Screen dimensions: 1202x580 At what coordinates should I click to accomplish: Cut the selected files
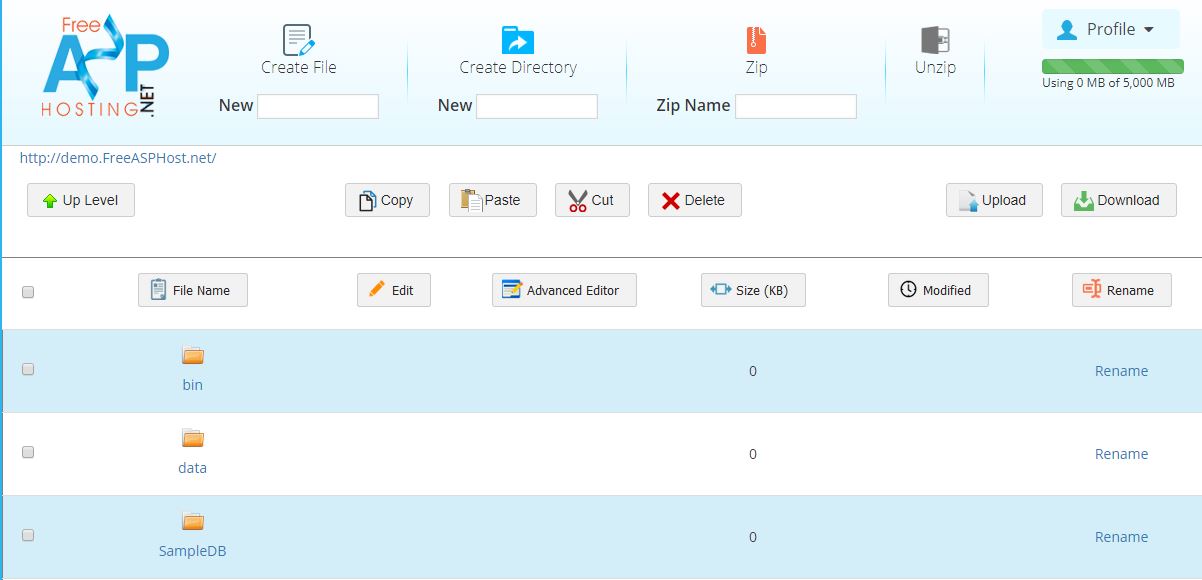point(592,200)
